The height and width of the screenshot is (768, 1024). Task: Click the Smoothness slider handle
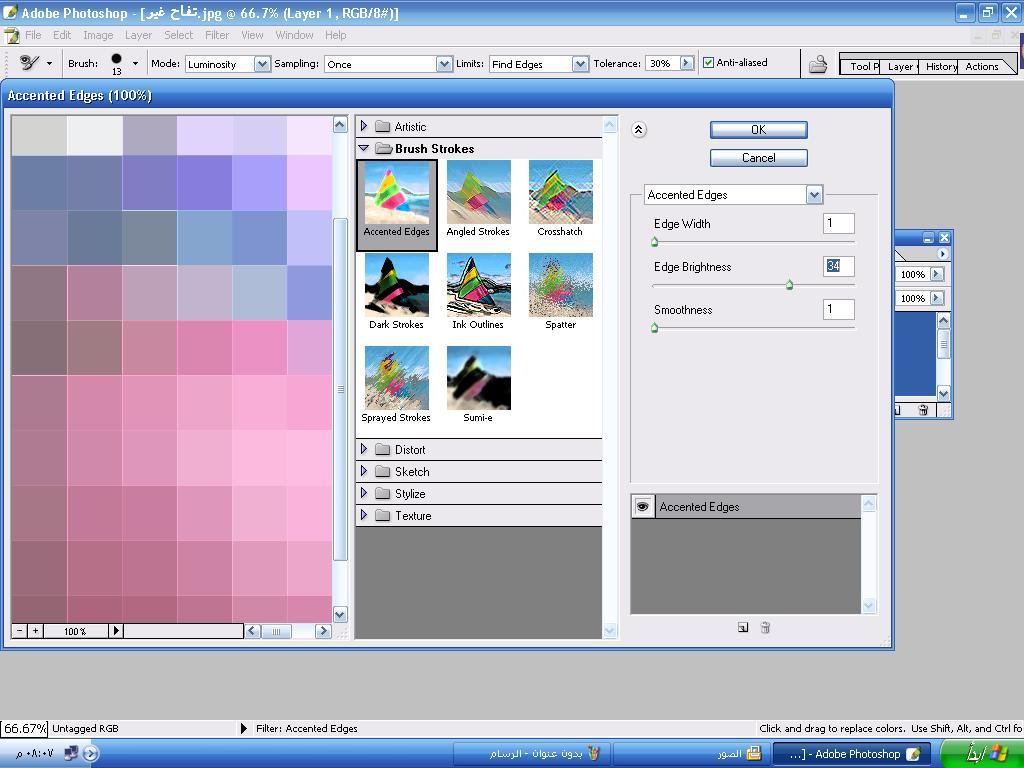(654, 328)
